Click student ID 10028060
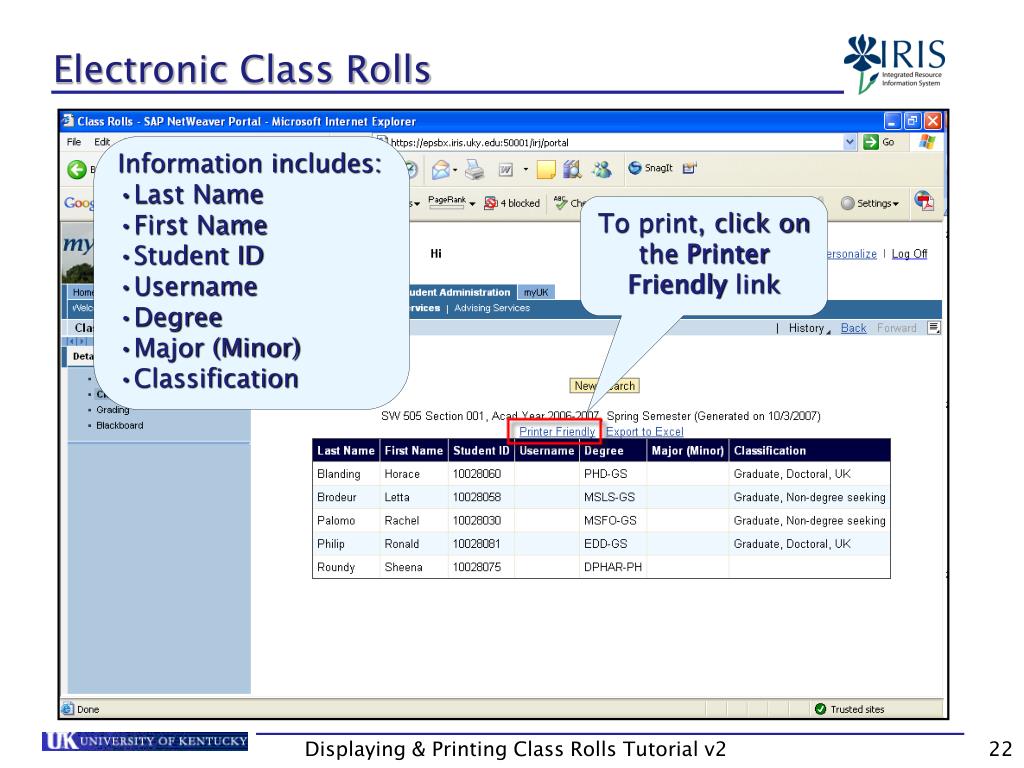Viewport: 1024px width, 768px height. tap(477, 473)
